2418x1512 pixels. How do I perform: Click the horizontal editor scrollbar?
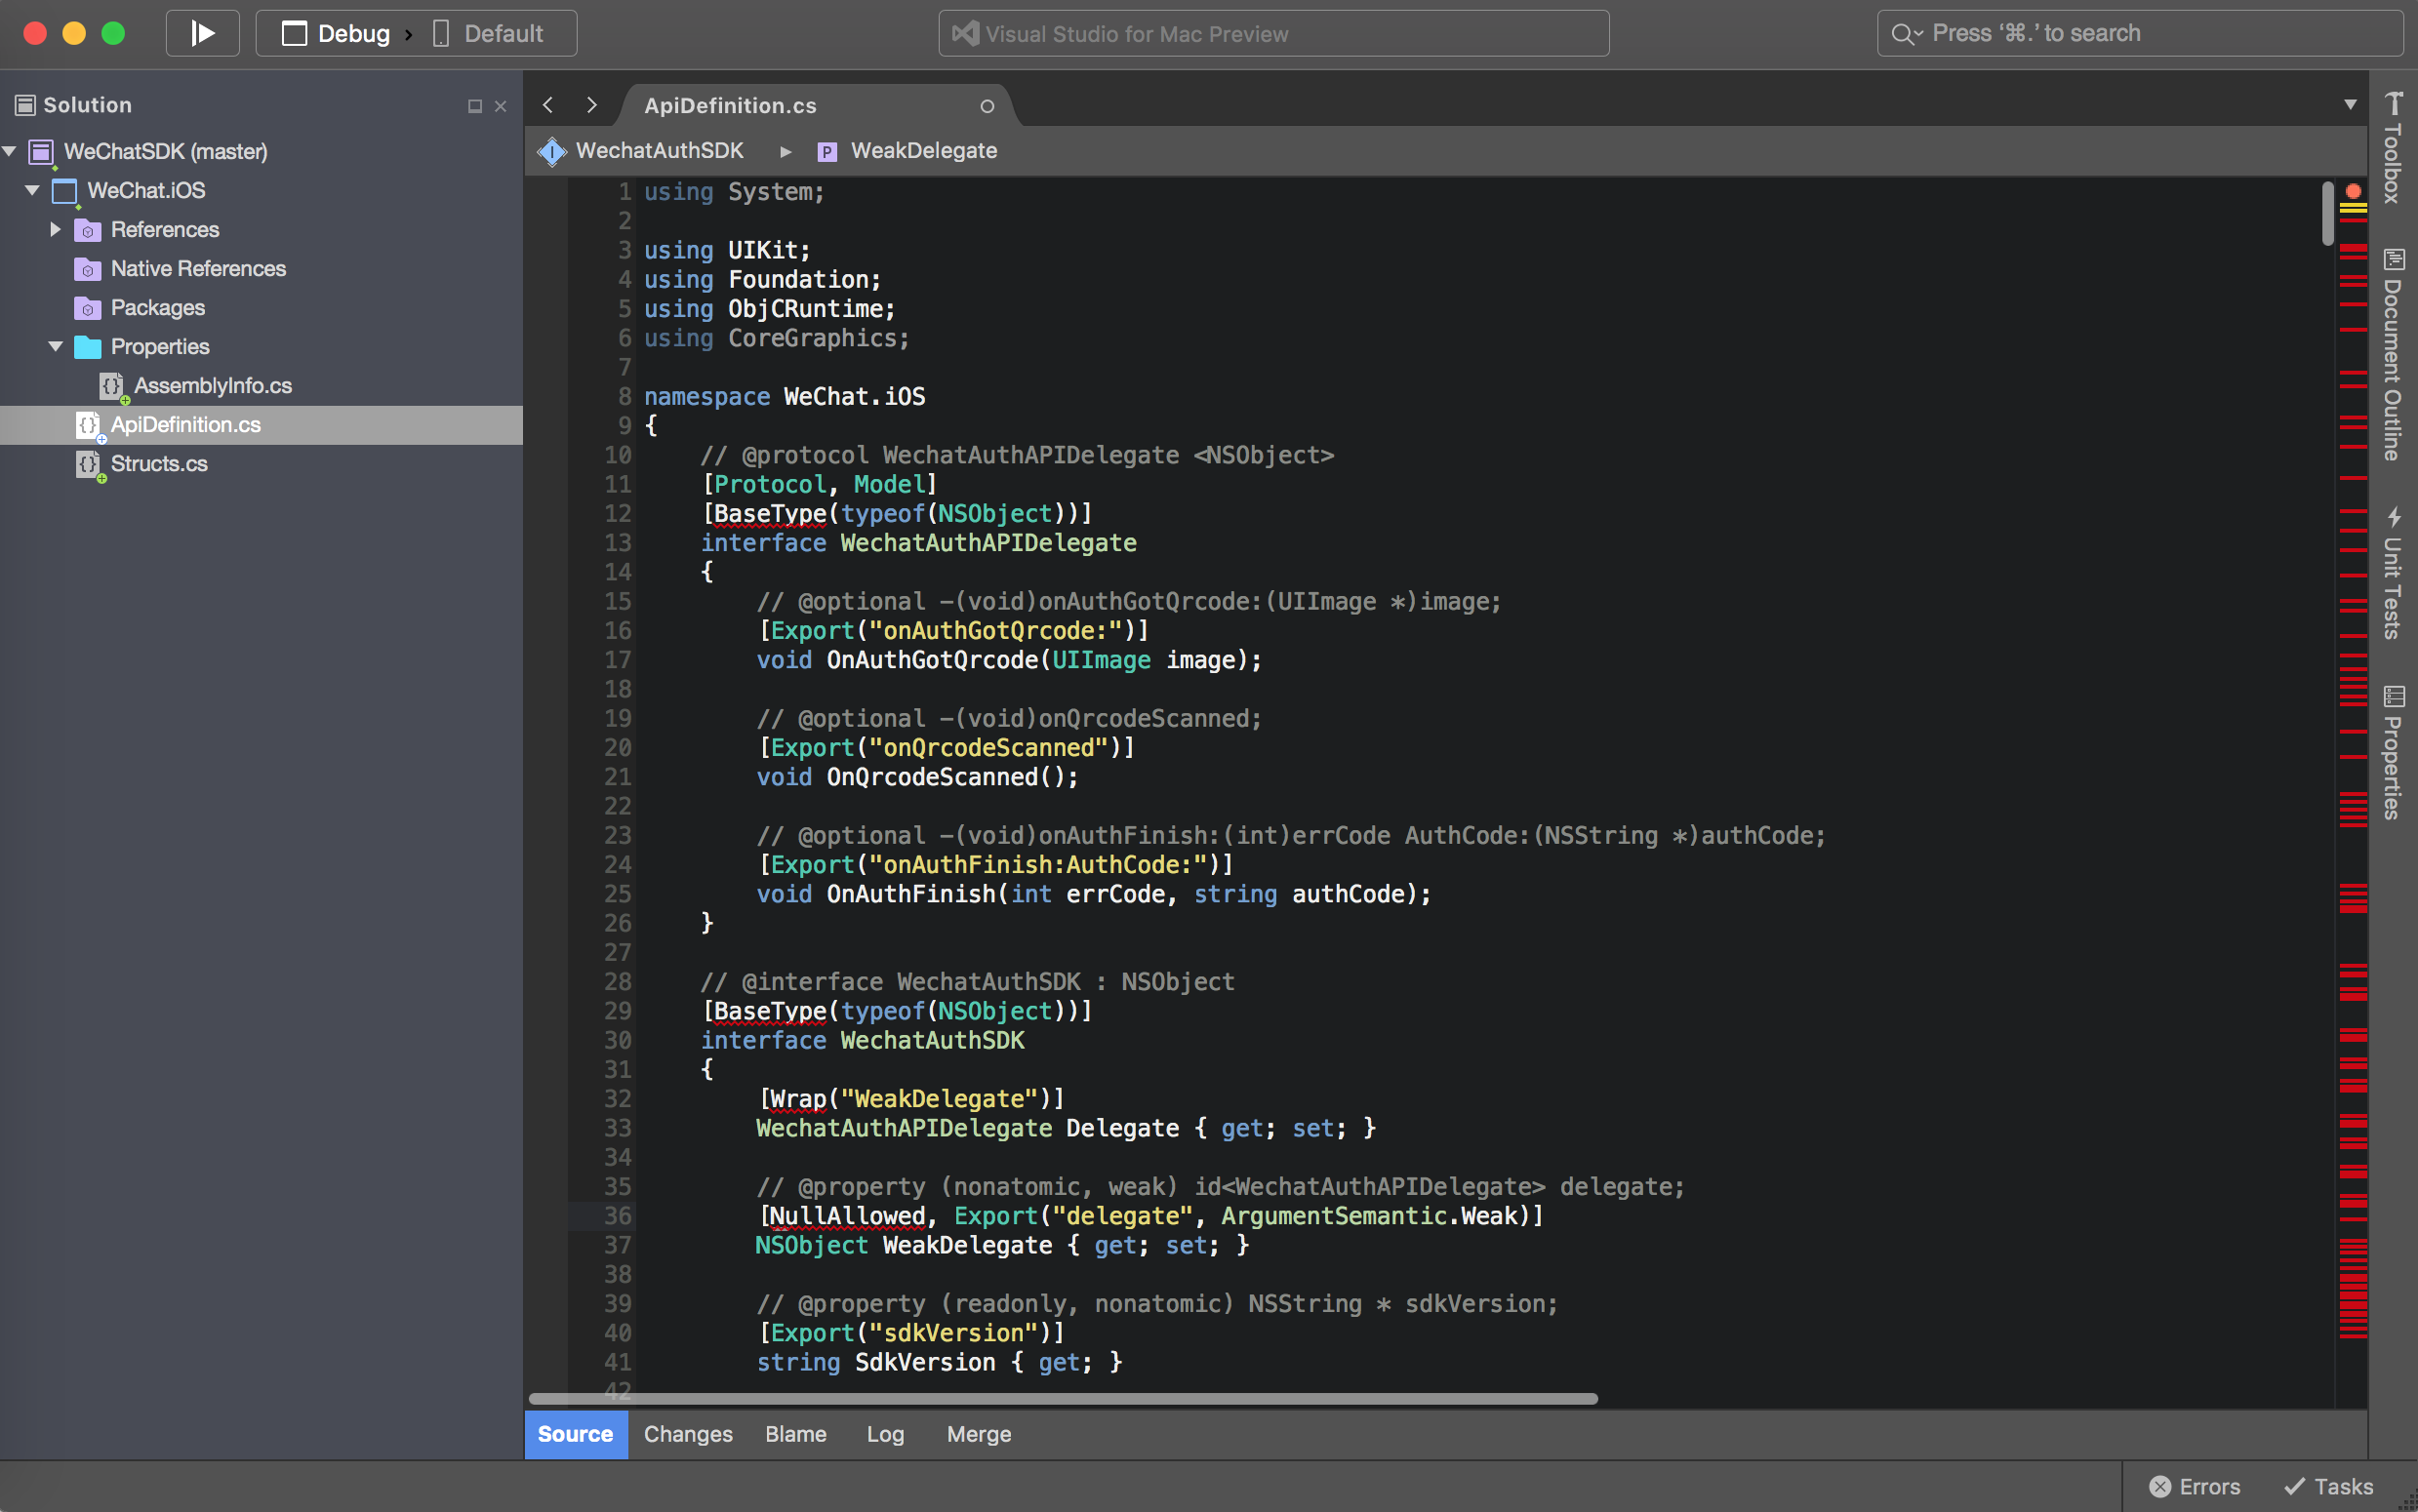click(1063, 1398)
